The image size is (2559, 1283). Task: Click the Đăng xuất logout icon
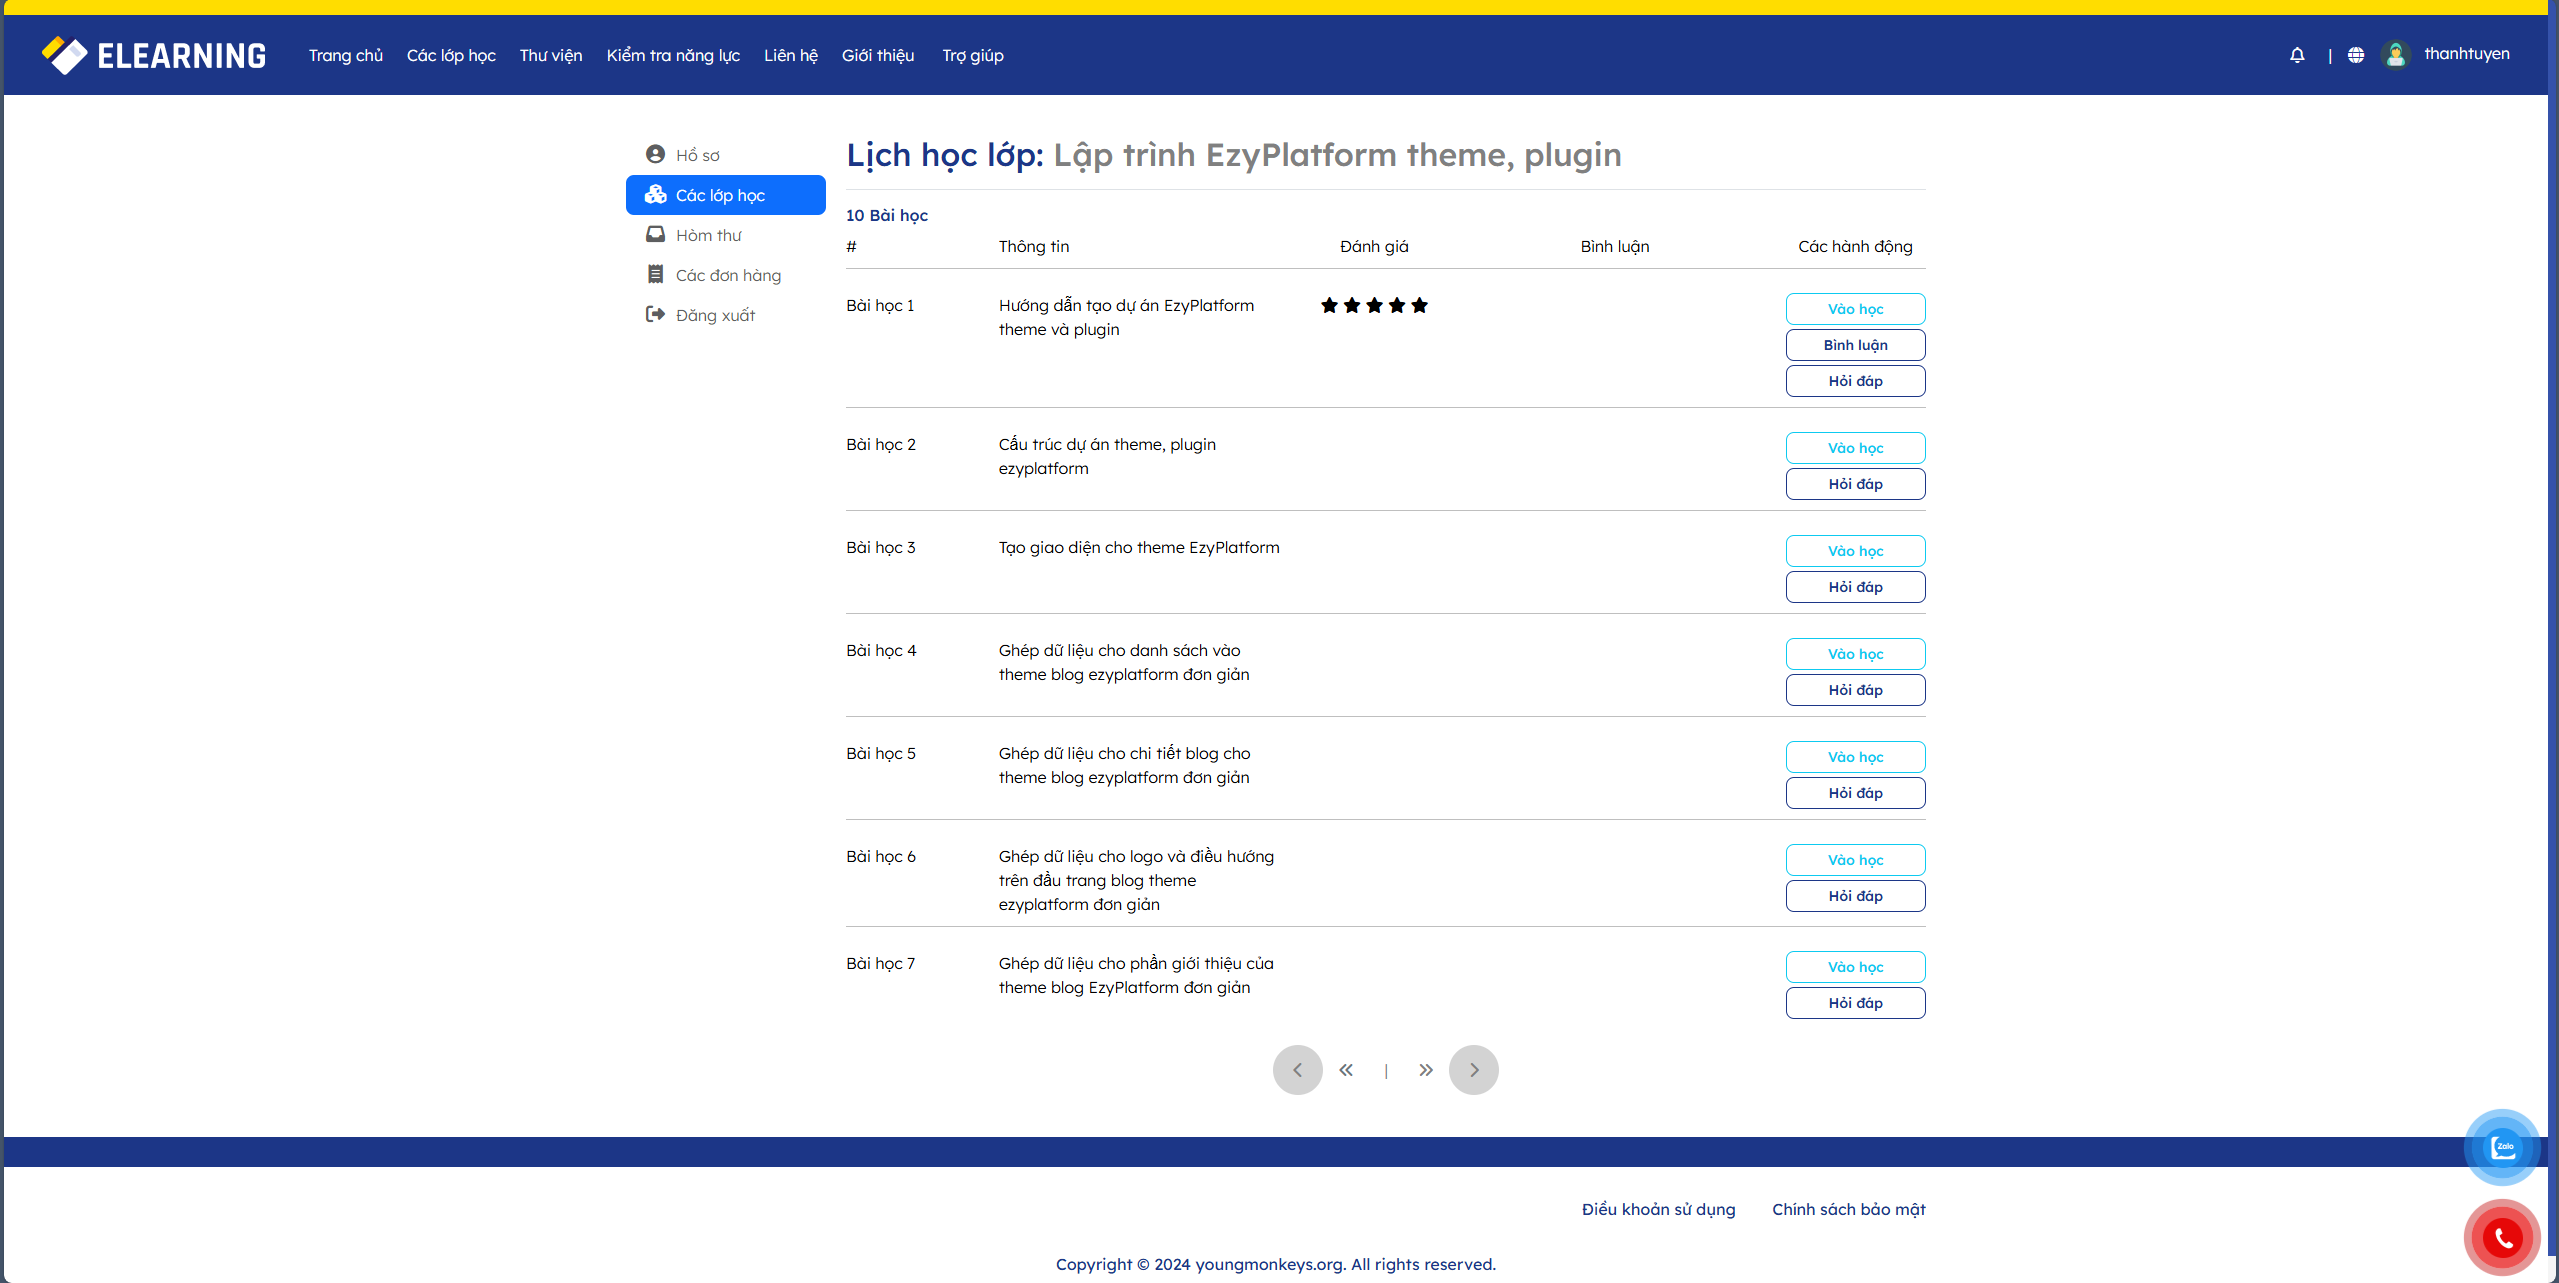(x=655, y=314)
